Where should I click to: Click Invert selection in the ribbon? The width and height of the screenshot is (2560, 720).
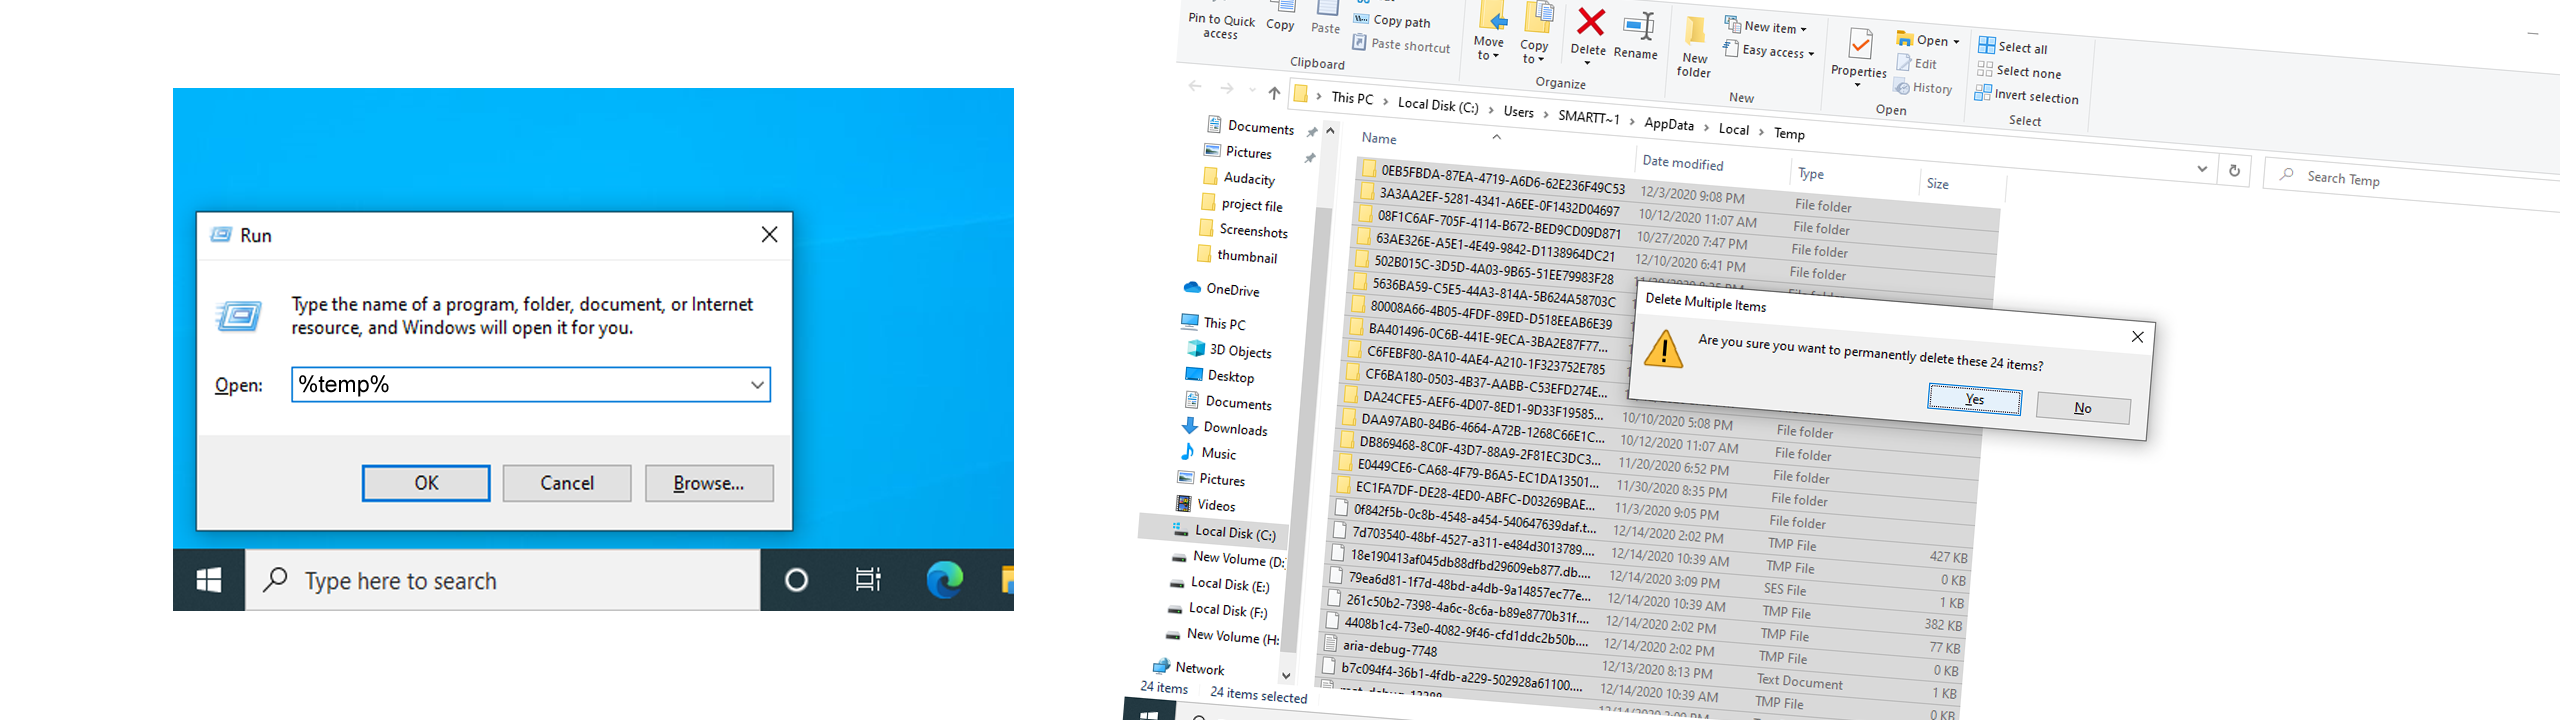2027,96
